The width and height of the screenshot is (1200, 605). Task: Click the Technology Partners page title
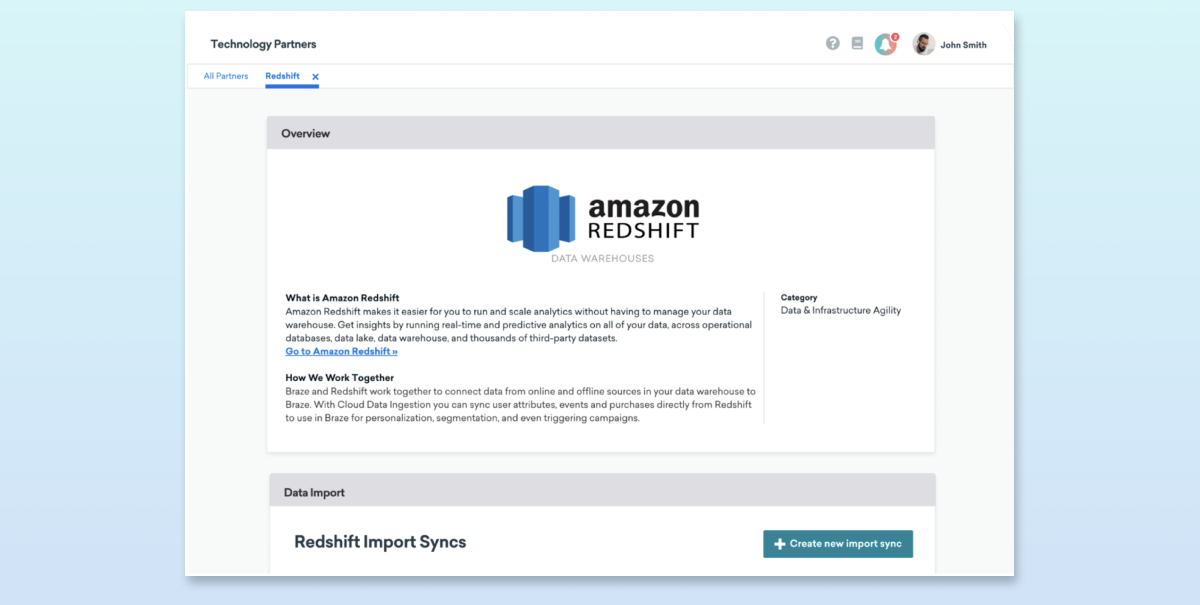pyautogui.click(x=263, y=44)
